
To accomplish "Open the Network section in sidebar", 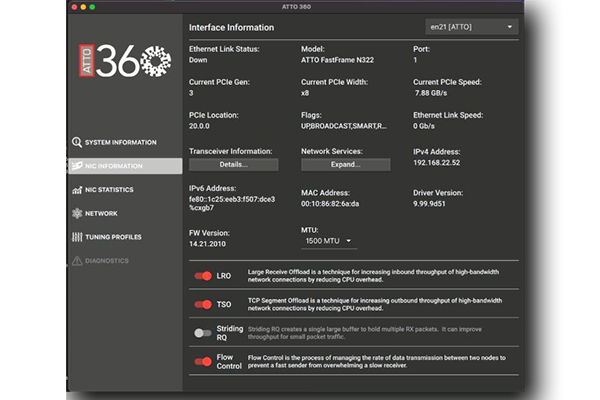I will [101, 214].
